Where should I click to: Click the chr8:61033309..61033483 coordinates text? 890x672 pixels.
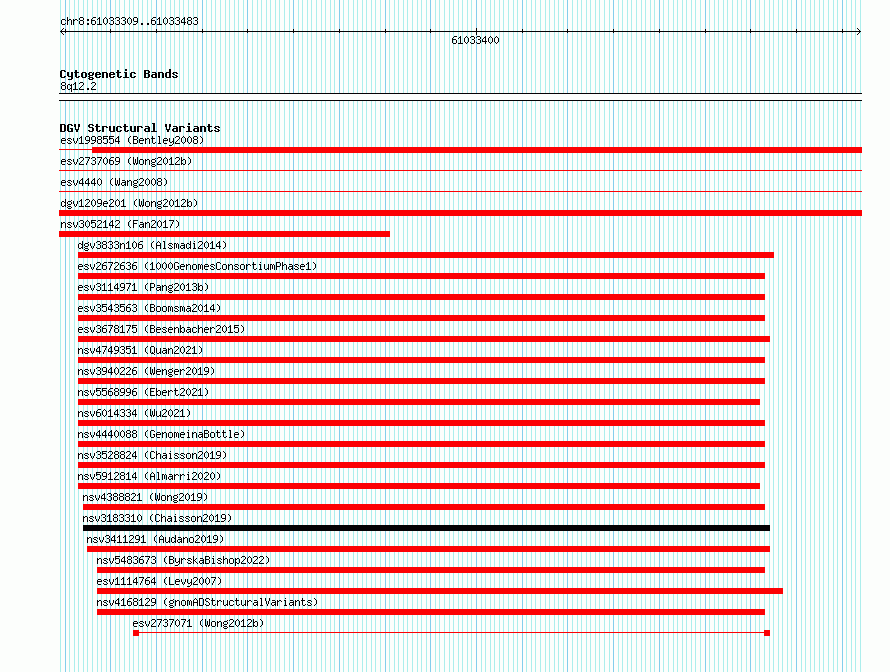[x=129, y=22]
